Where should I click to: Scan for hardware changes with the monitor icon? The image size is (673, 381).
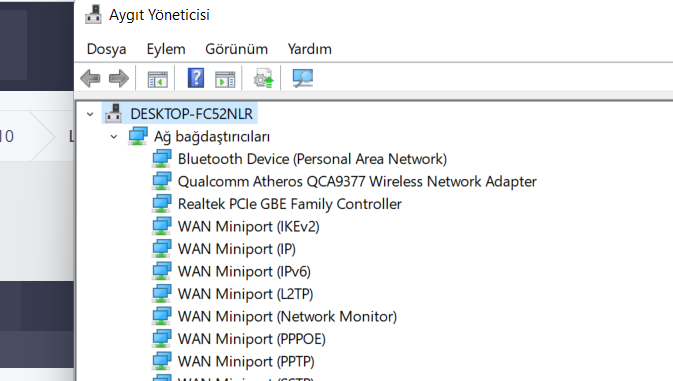coord(303,78)
